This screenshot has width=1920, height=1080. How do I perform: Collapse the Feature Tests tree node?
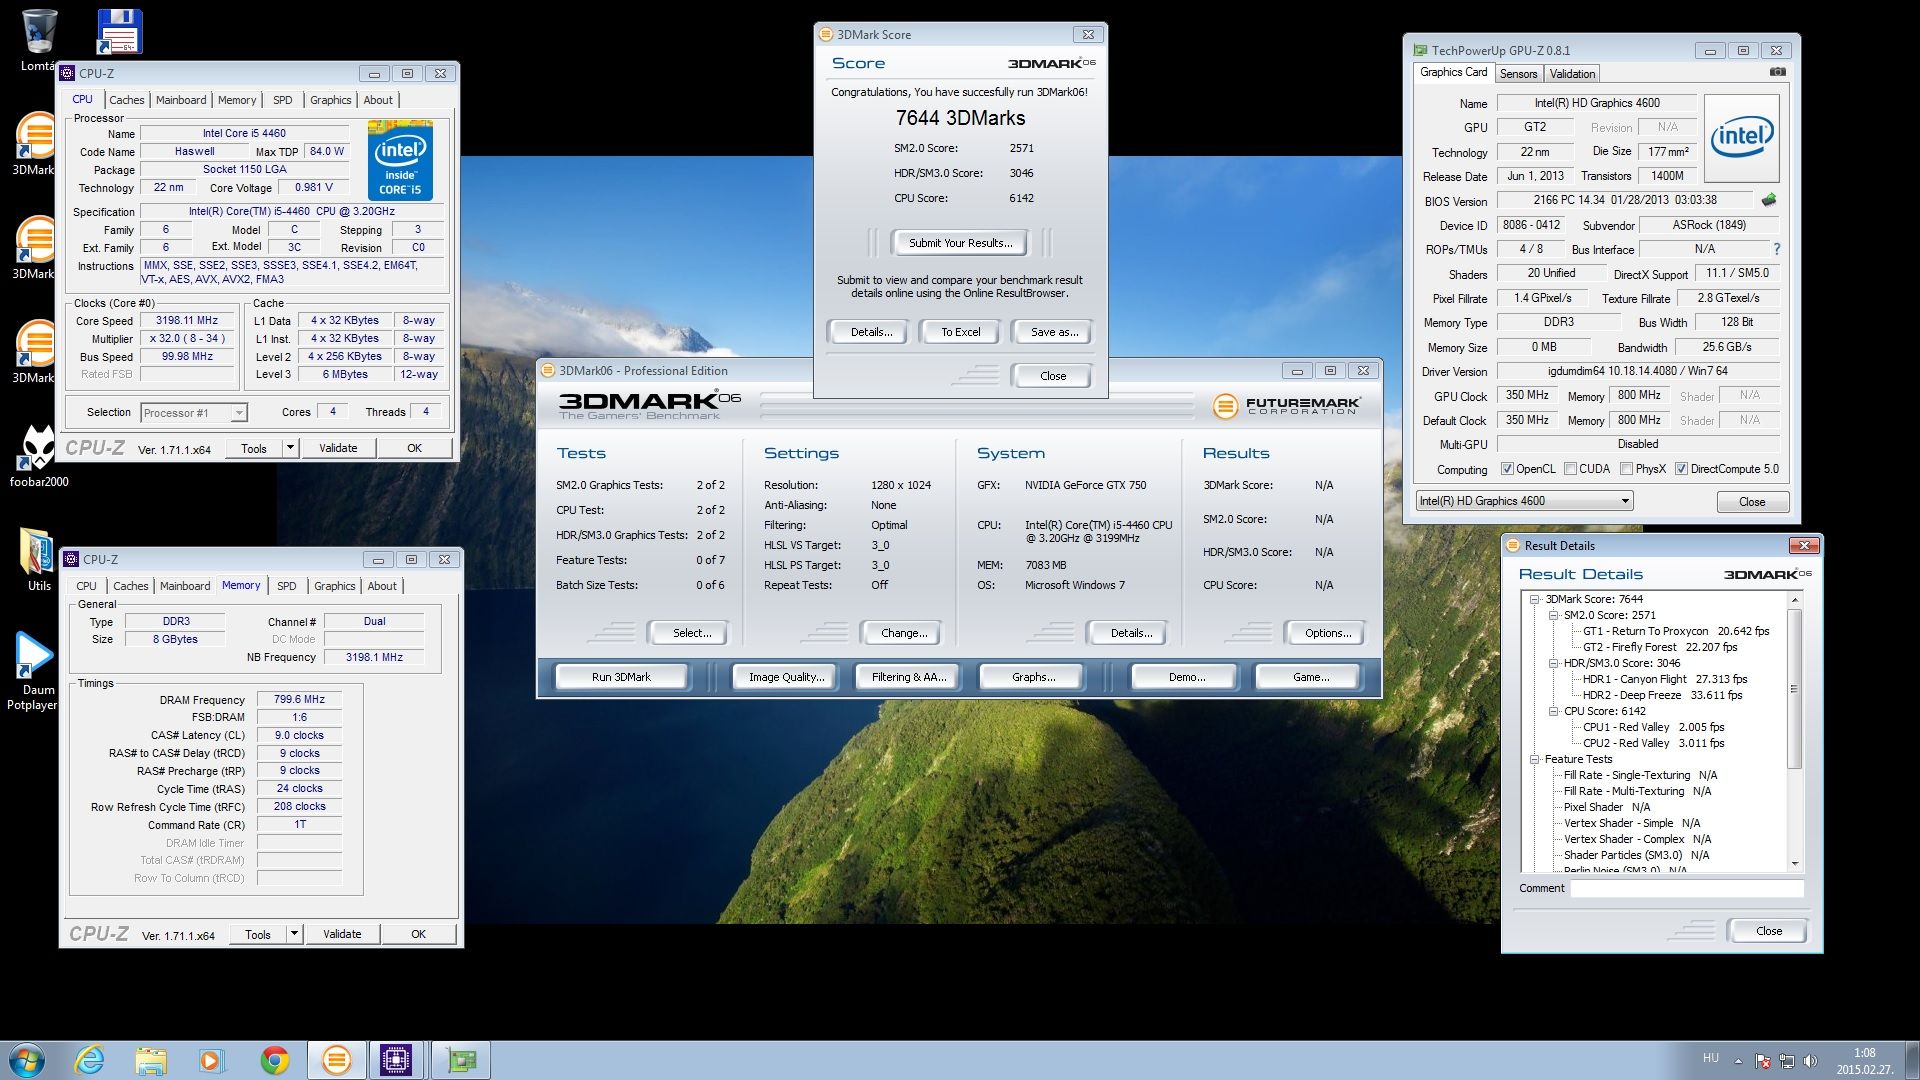[x=1534, y=759]
